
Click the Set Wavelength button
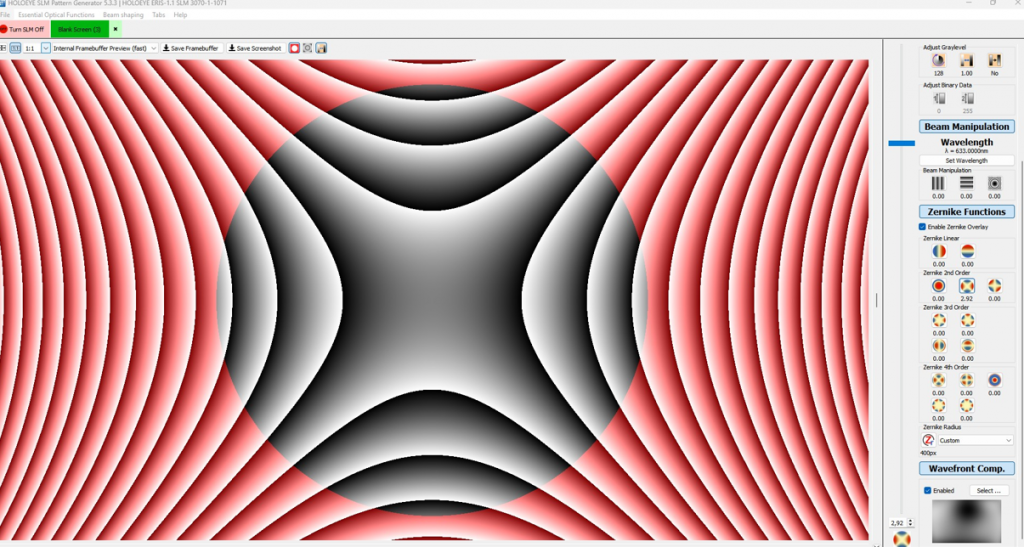click(966, 160)
